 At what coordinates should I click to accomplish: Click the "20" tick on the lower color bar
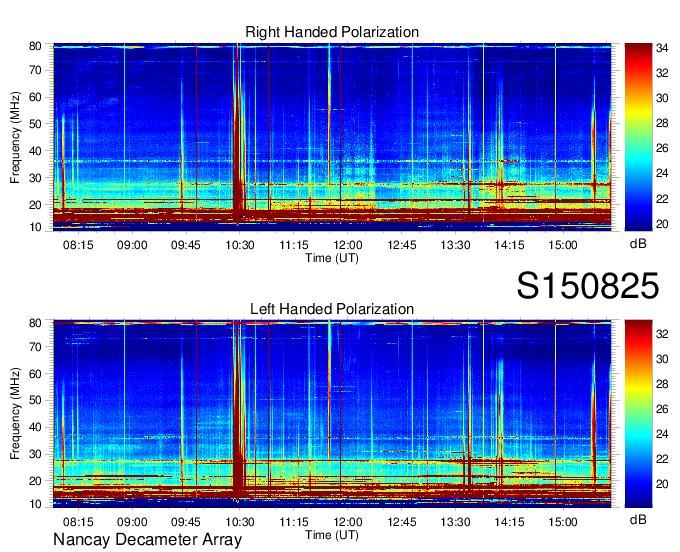(662, 484)
